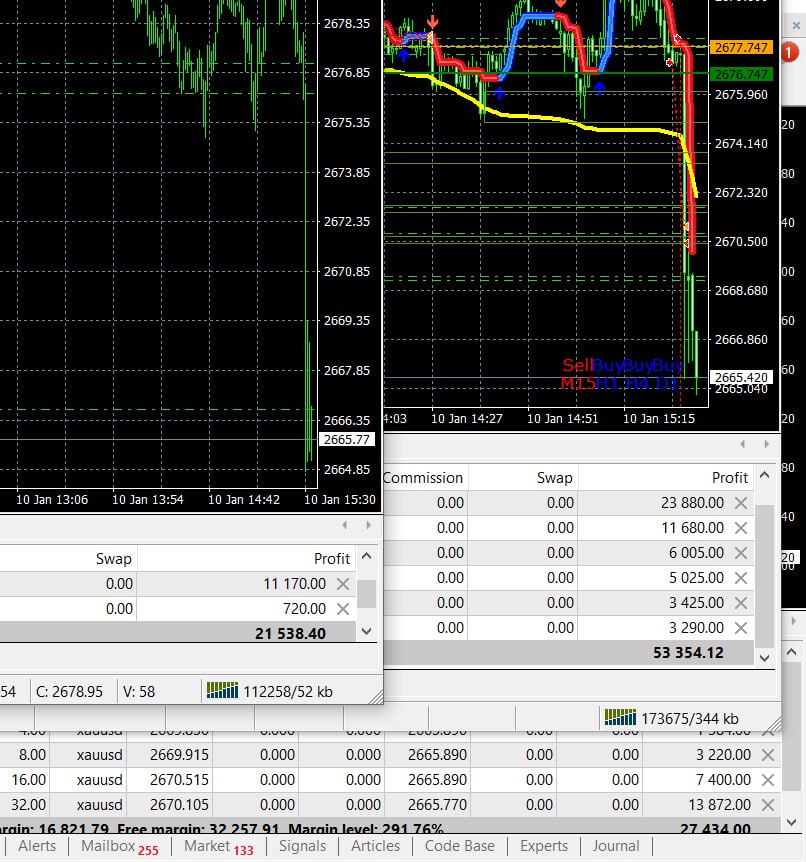This screenshot has width=806, height=862.
Task: Open the Mailbox tab
Action: (119, 847)
